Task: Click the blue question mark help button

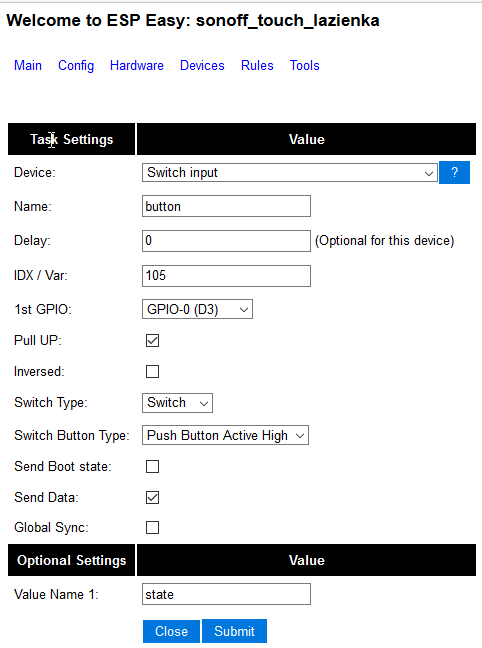Action: (x=454, y=172)
